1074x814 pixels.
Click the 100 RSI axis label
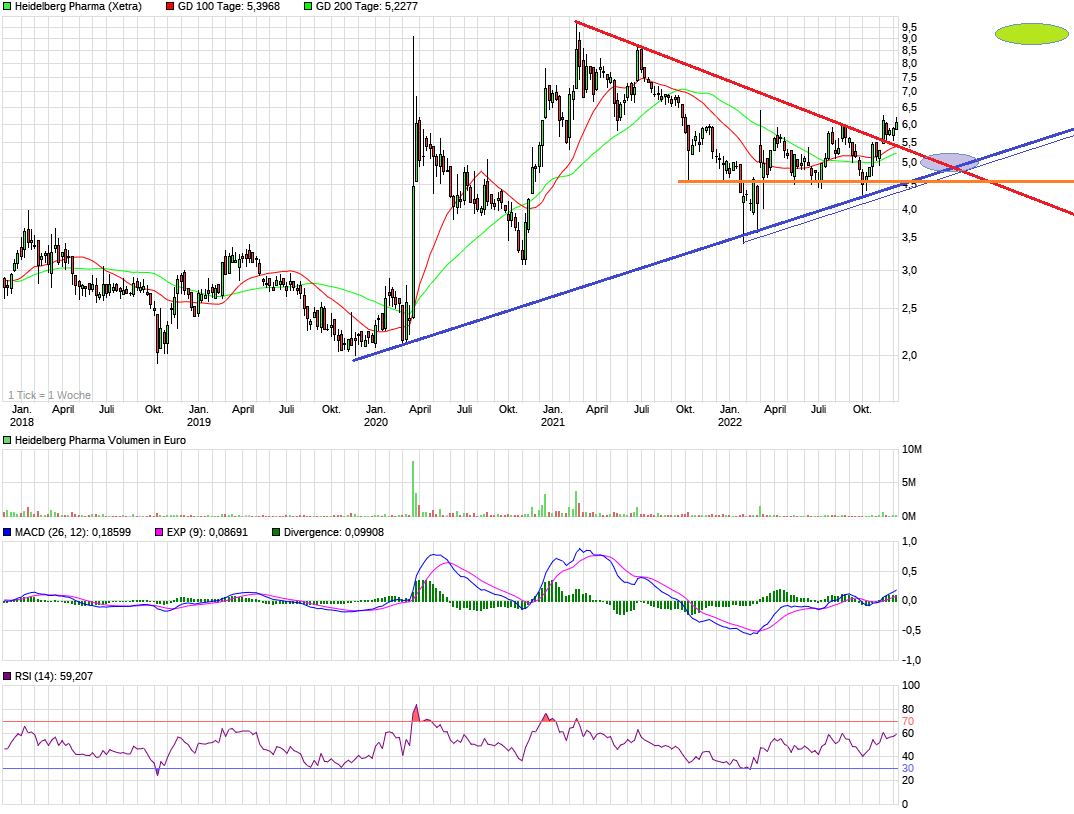[x=911, y=685]
